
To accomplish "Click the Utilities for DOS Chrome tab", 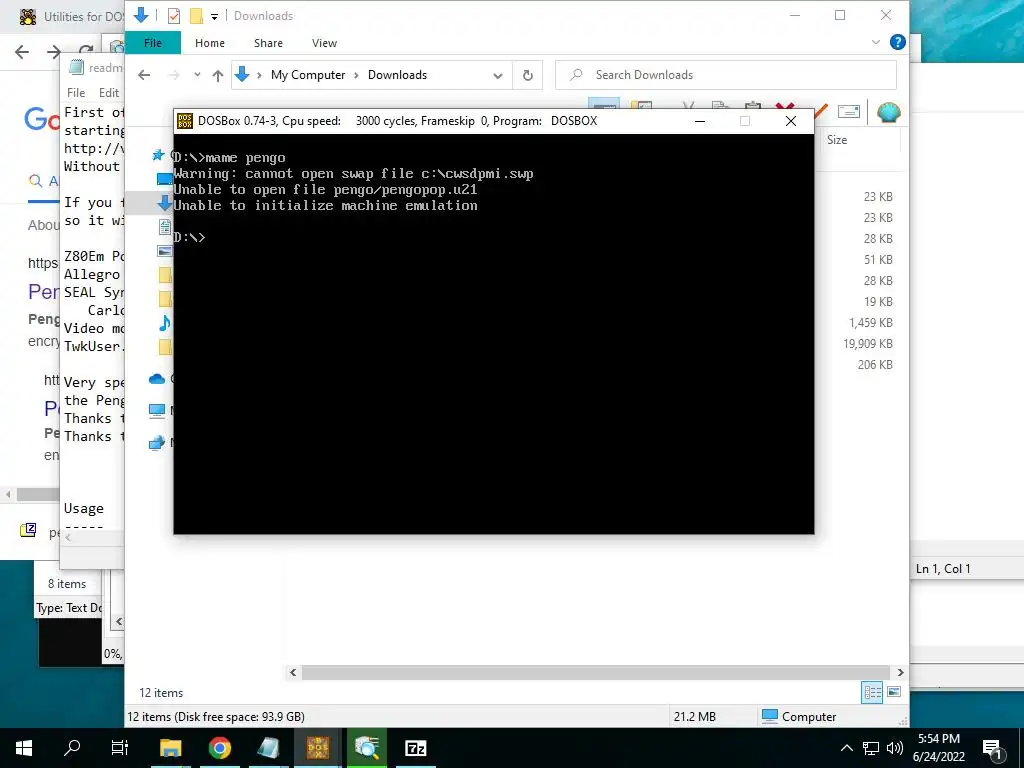I will [71, 17].
